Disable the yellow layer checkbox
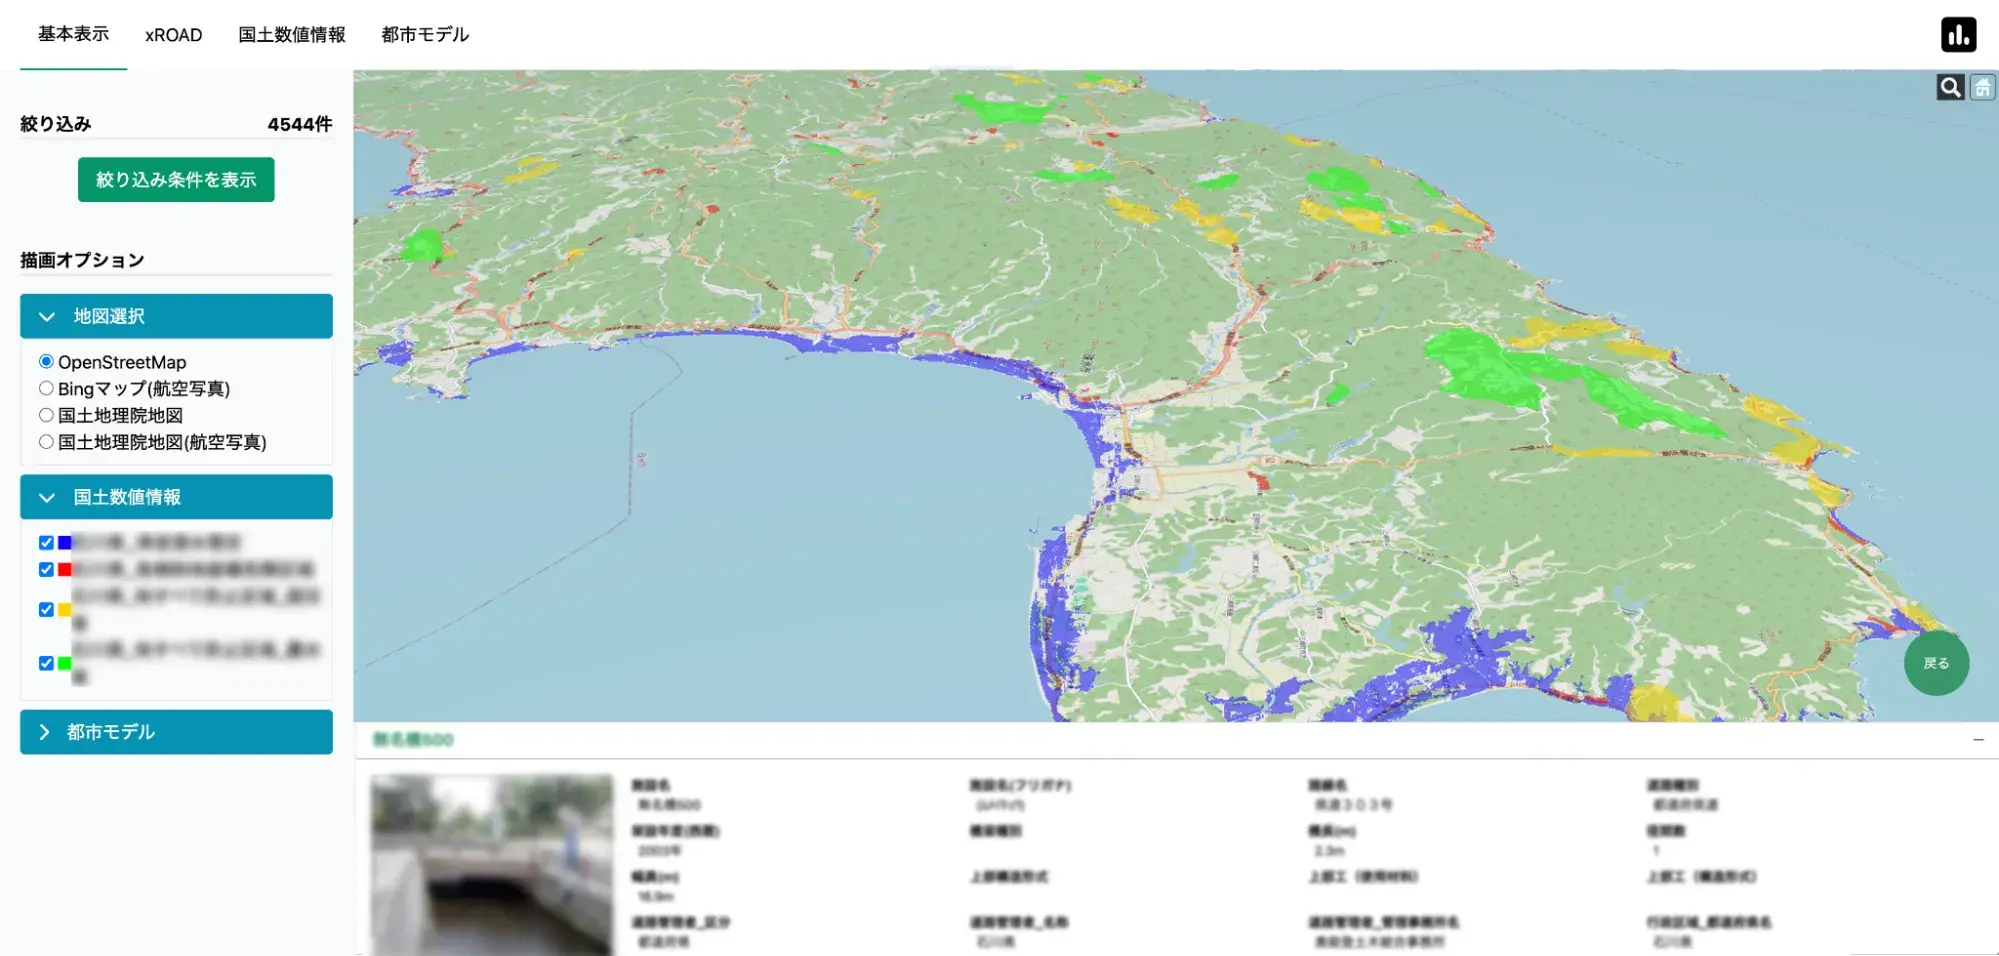The height and width of the screenshot is (956, 1999). tap(46, 610)
